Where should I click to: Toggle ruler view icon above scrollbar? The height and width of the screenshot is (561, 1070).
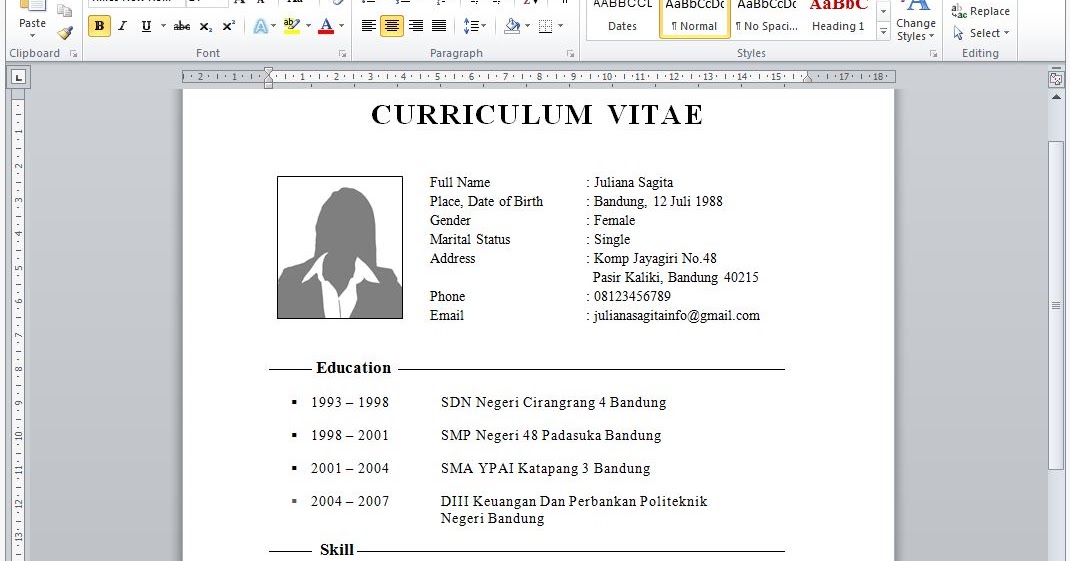1056,79
